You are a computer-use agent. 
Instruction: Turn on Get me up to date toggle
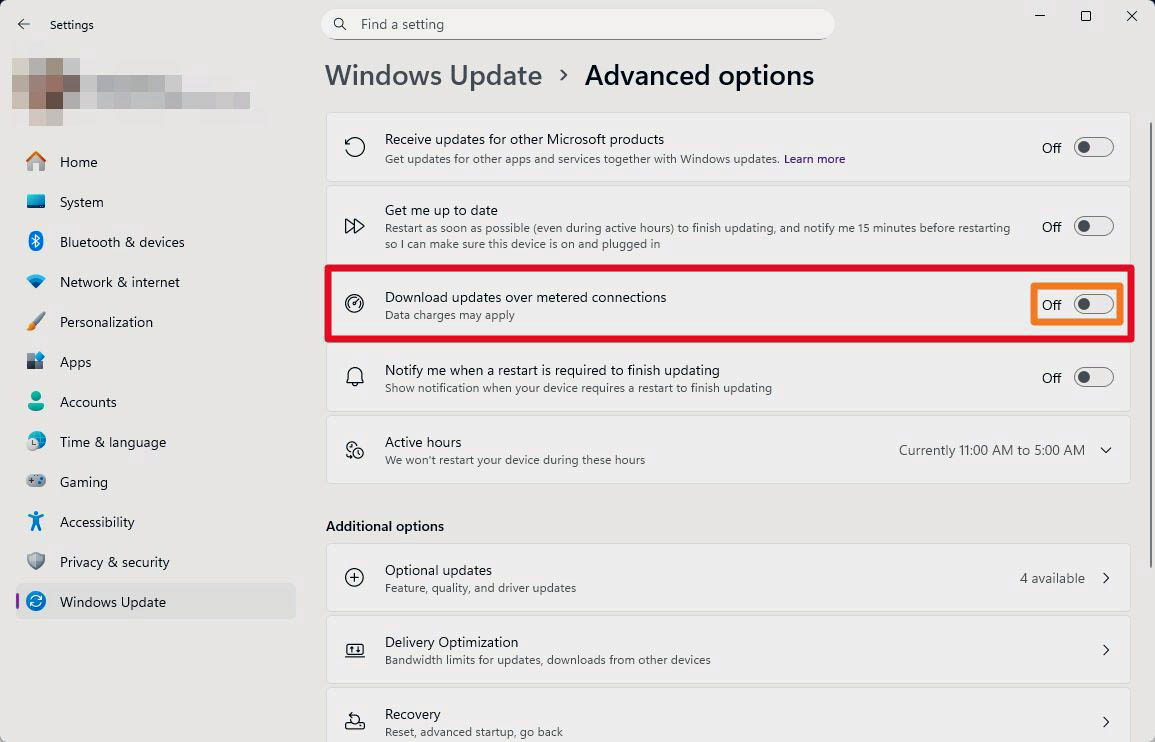[1093, 227]
